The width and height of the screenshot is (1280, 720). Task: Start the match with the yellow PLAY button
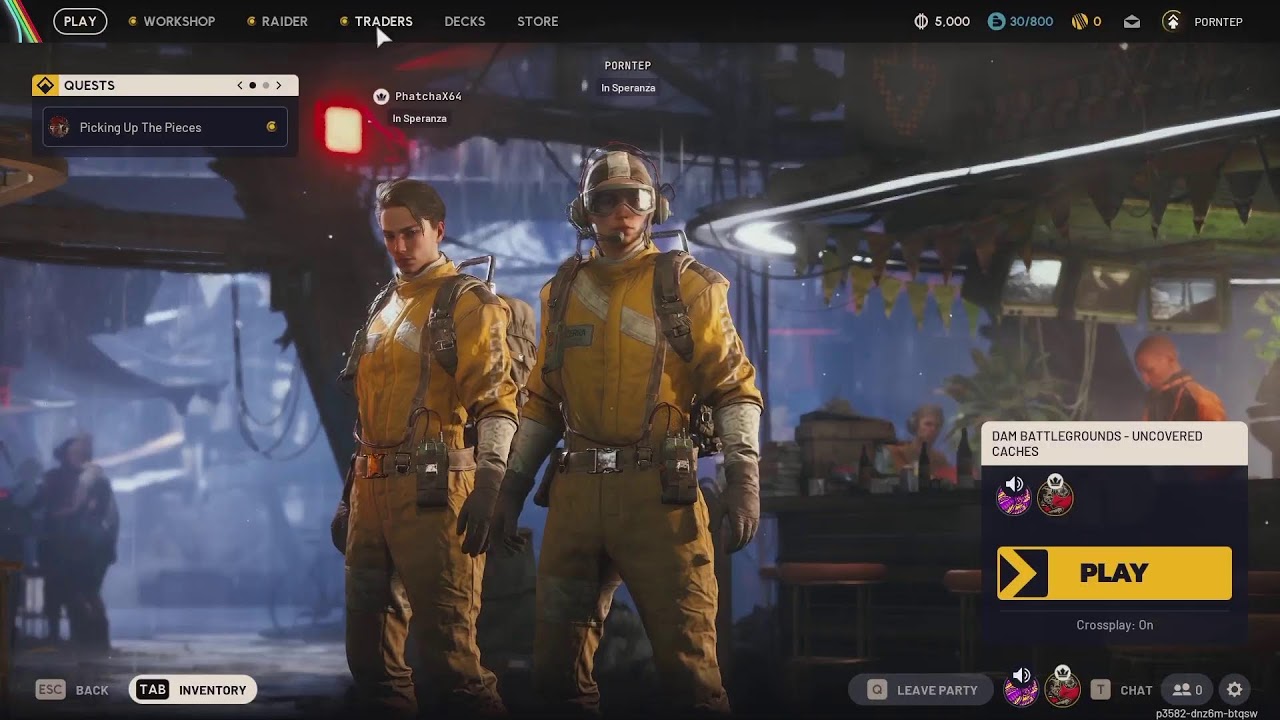point(1114,573)
